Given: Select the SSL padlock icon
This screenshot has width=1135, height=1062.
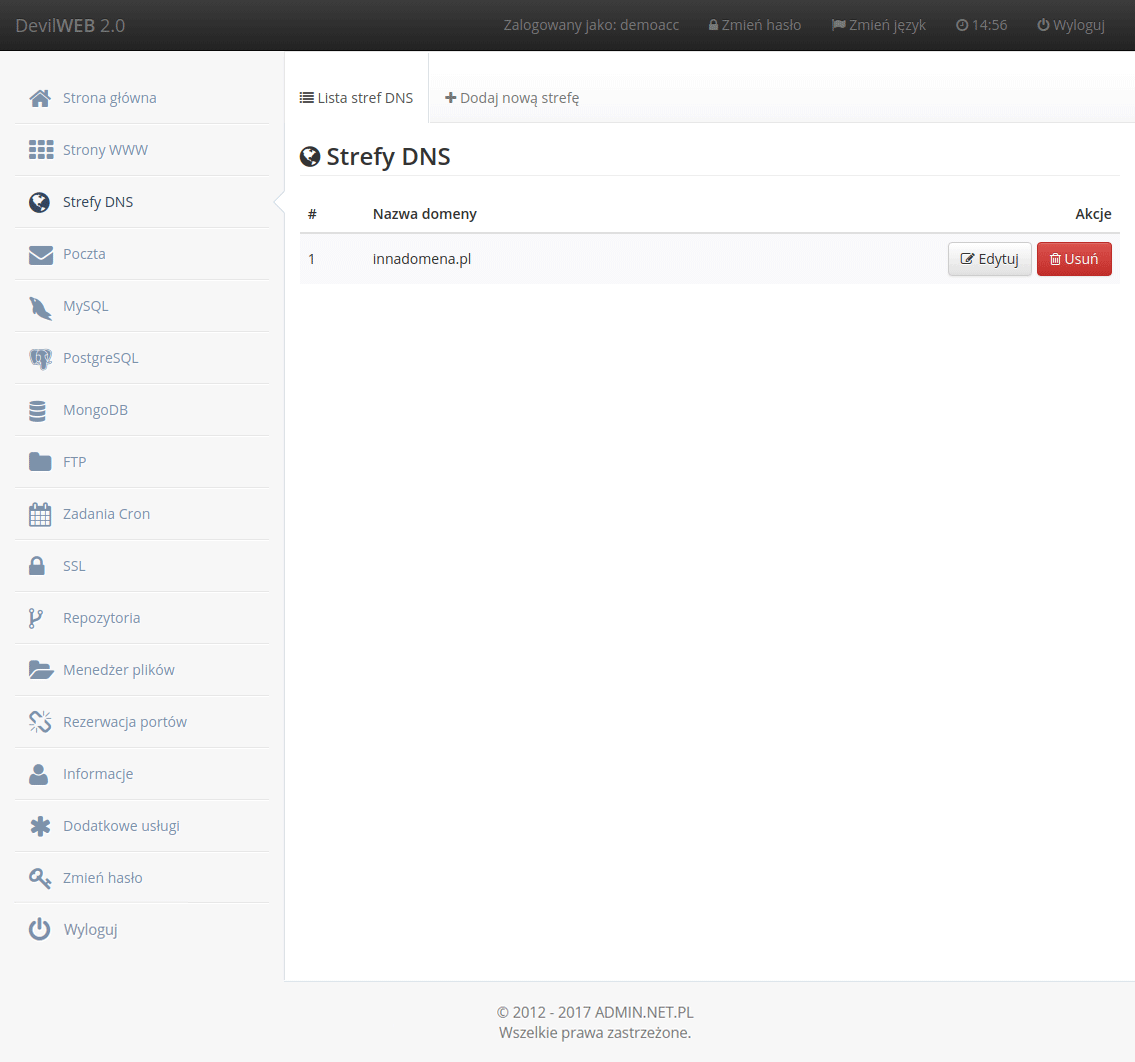Looking at the screenshot, I should [x=37, y=566].
